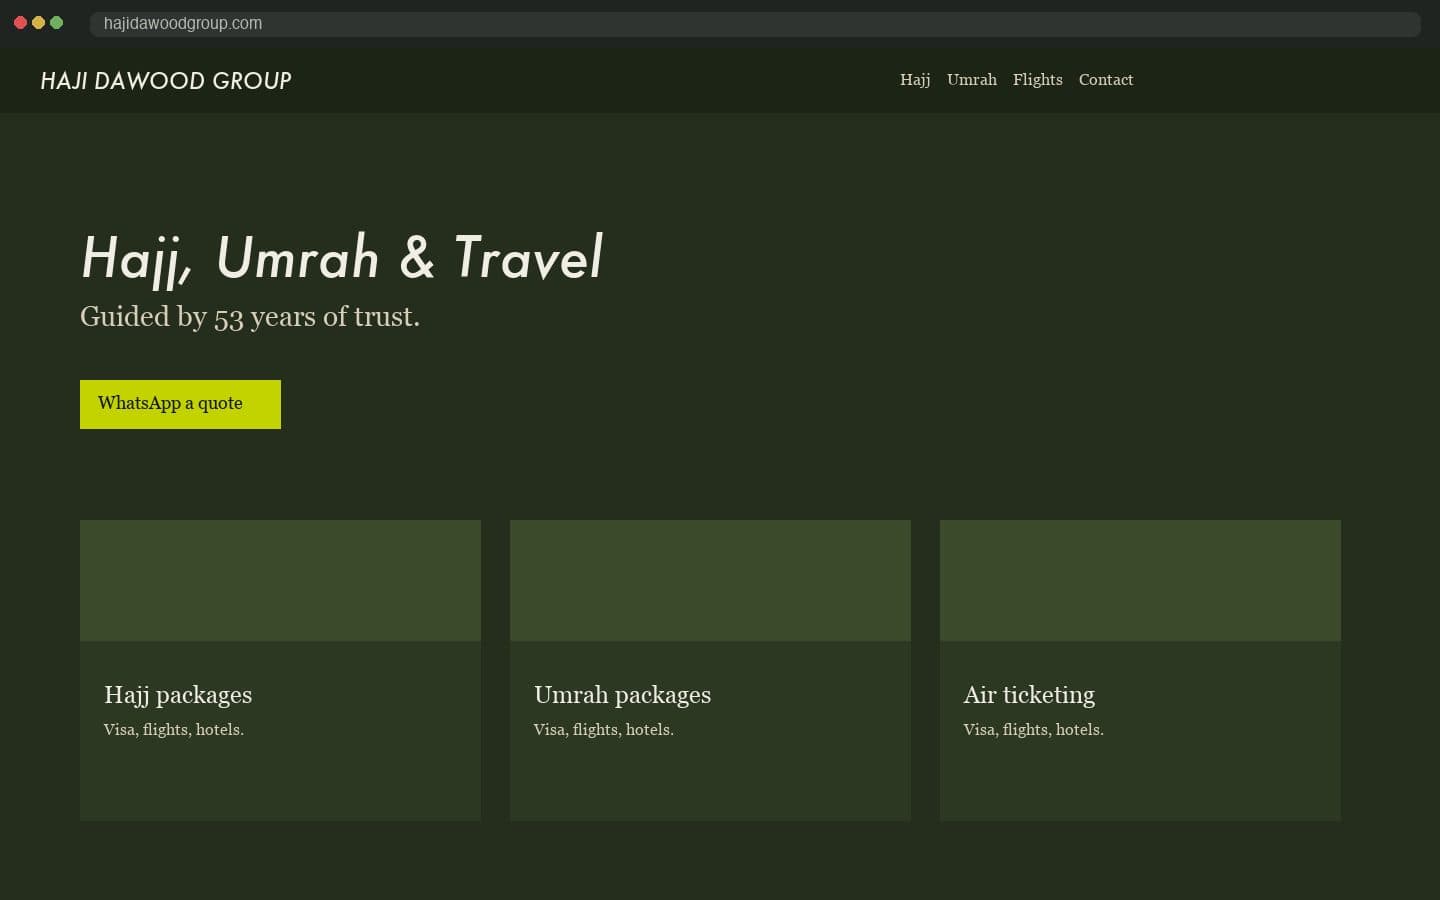Screen dimensions: 1440x900
Task: Open the Hajj packages card title
Action: click(178, 695)
